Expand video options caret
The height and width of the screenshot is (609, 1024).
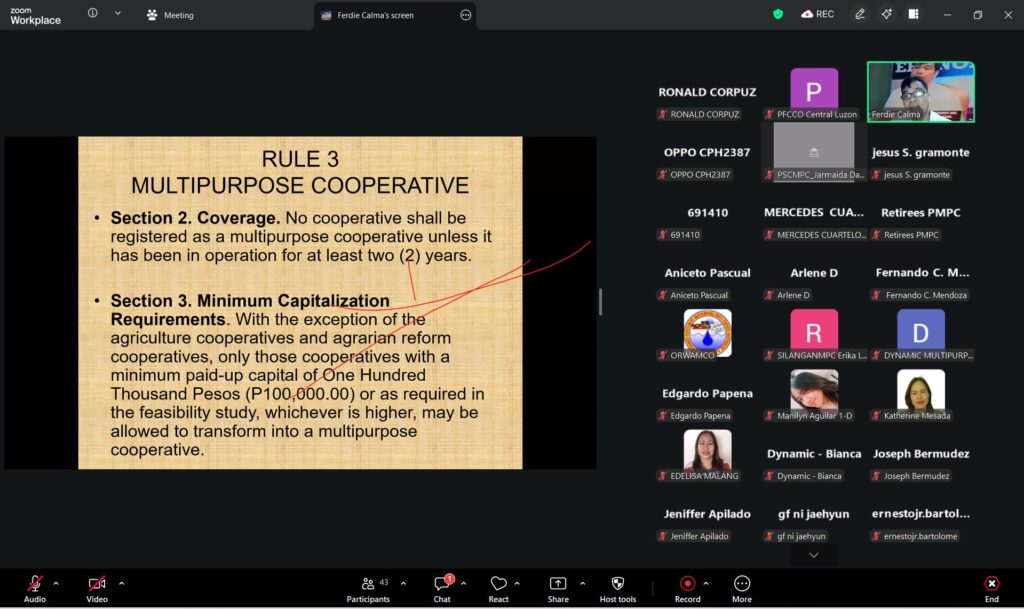pyautogui.click(x=122, y=583)
